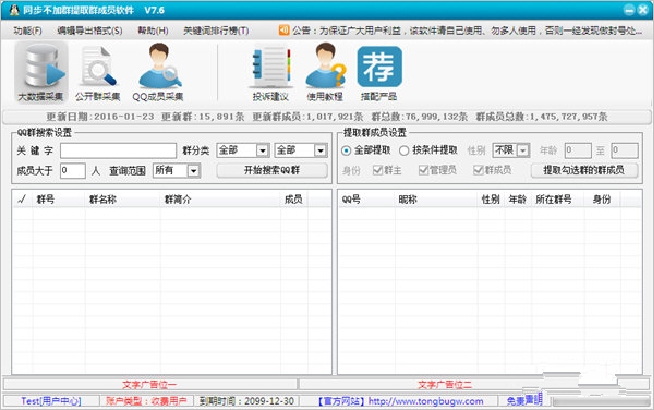Click the penguin app icon in title bar

pos(15,10)
